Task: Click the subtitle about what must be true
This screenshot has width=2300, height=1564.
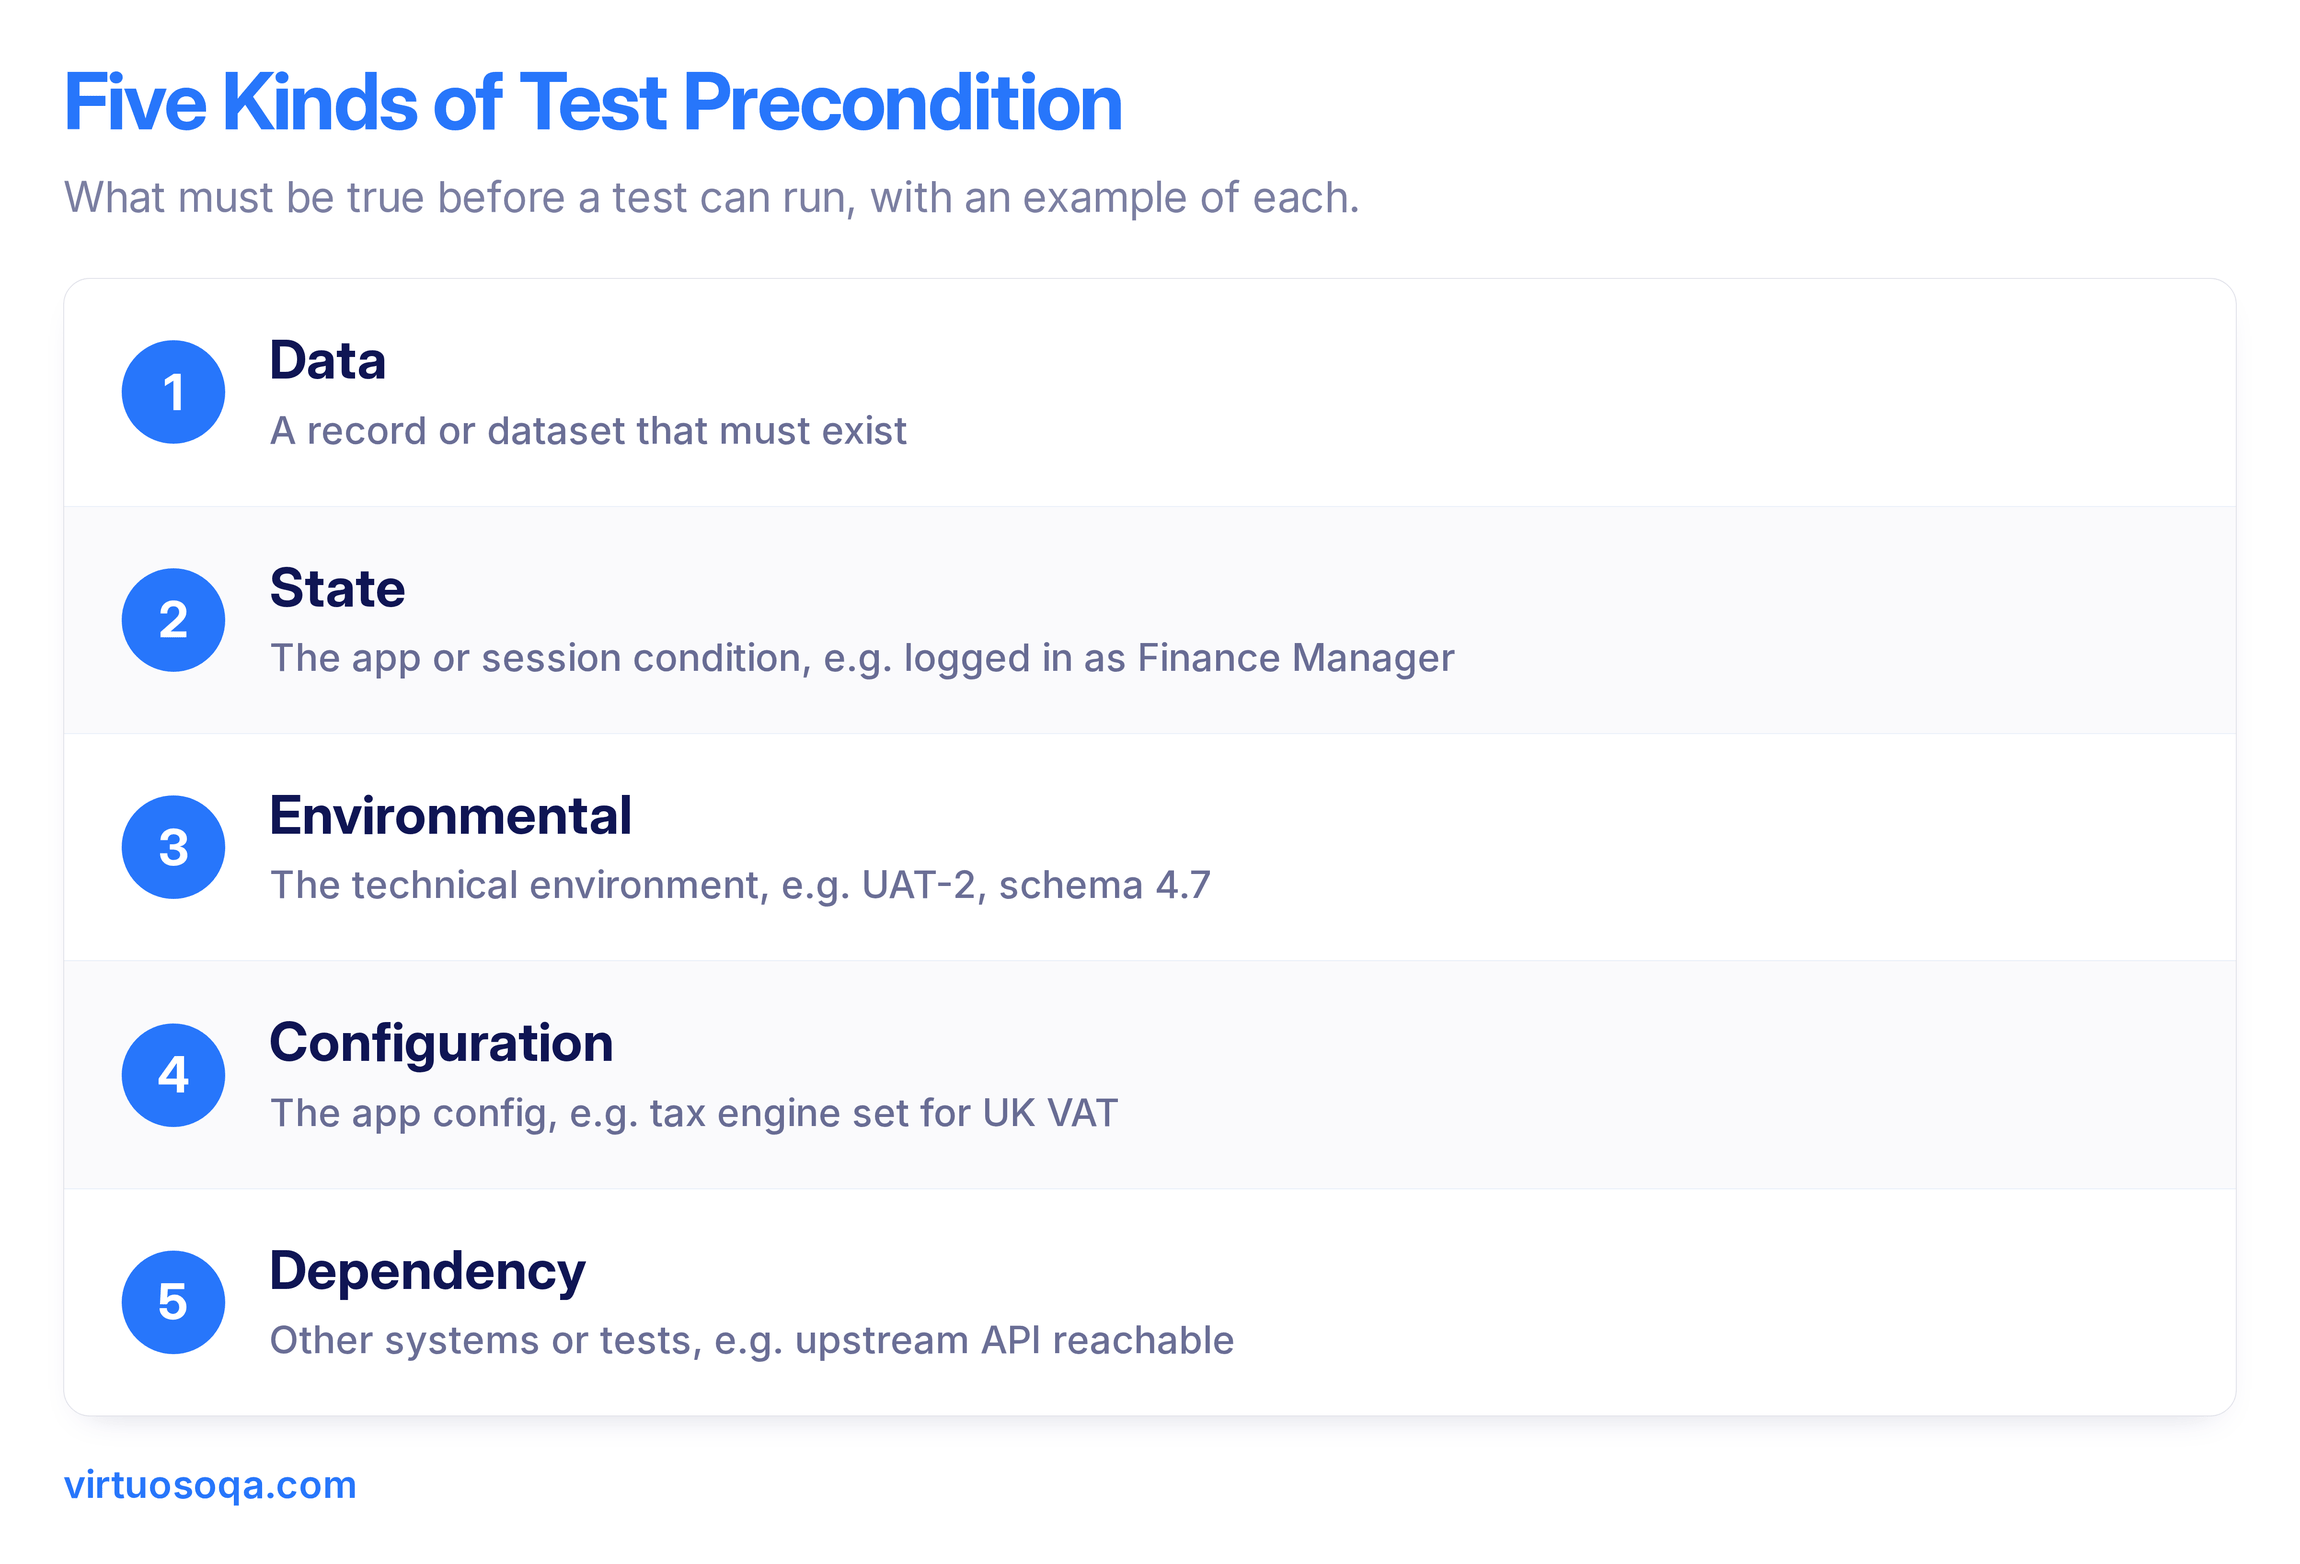Action: click(712, 198)
